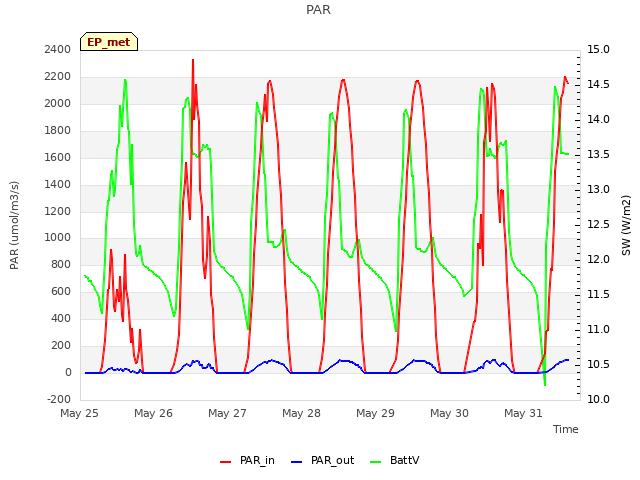The image size is (640, 480).
Task: Click the 200 left axis value
Action: click(x=61, y=345)
